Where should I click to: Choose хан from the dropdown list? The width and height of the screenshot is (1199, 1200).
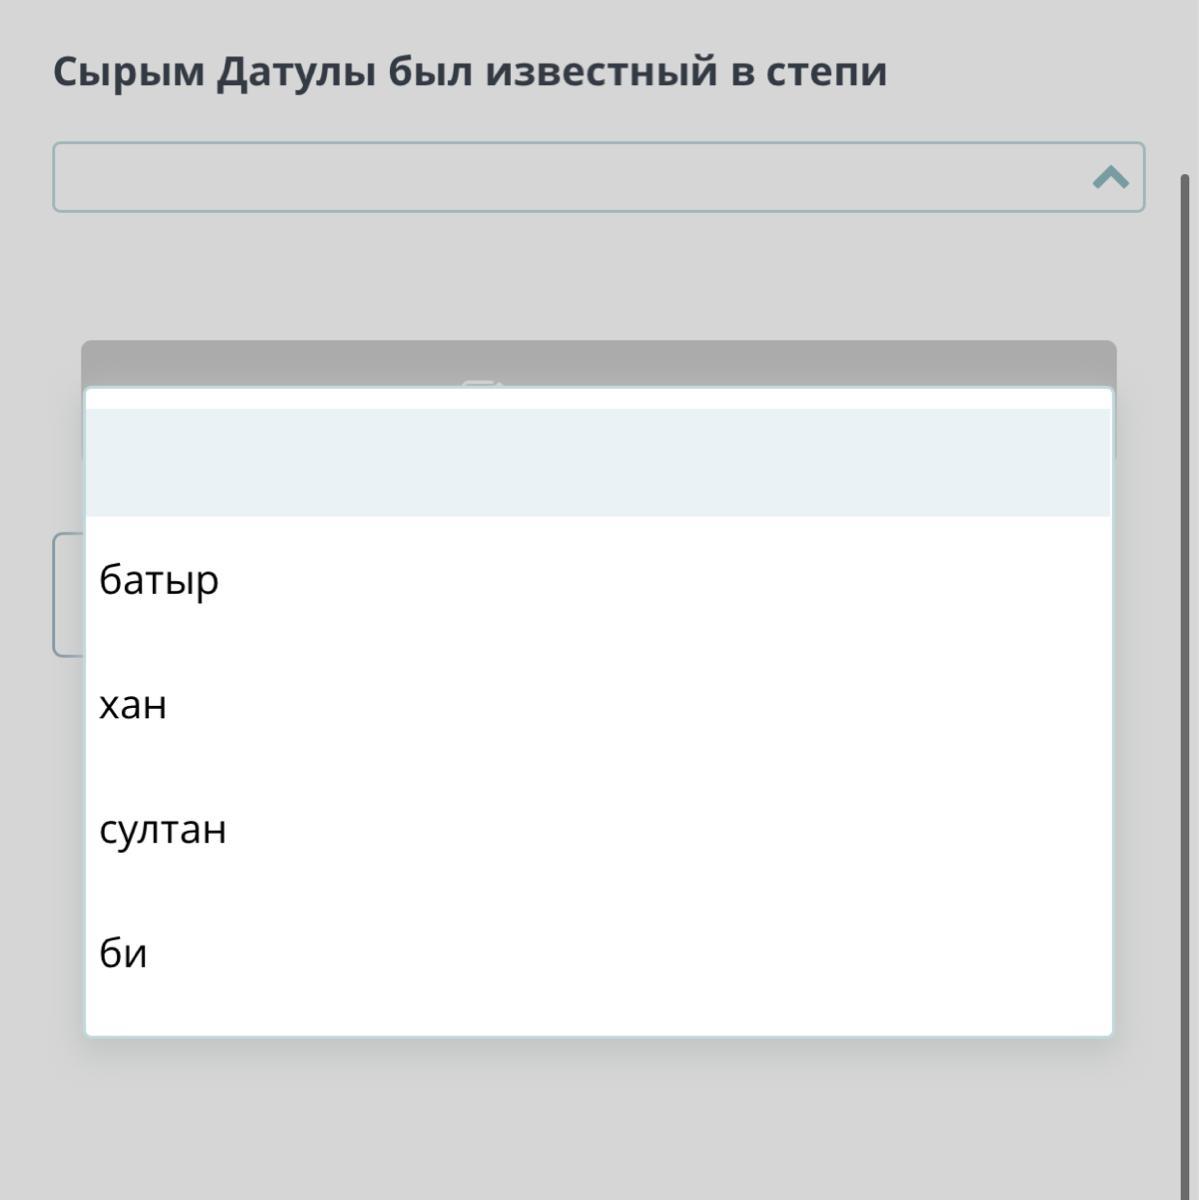133,705
